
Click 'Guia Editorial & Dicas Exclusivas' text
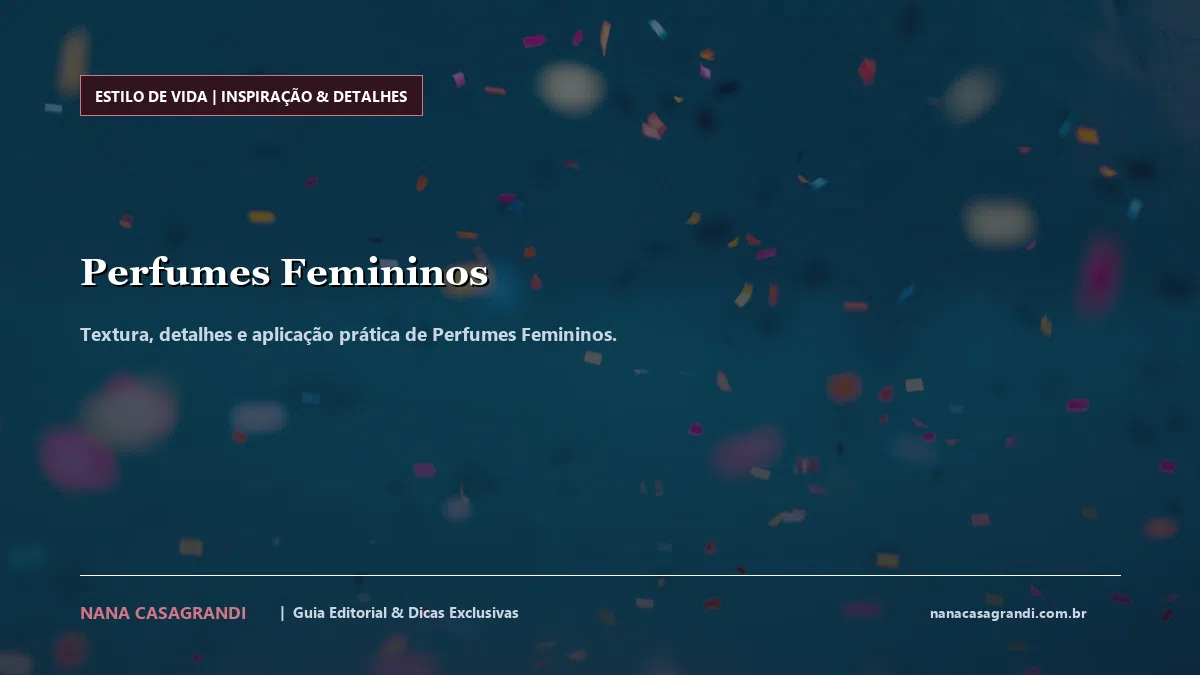(x=406, y=613)
